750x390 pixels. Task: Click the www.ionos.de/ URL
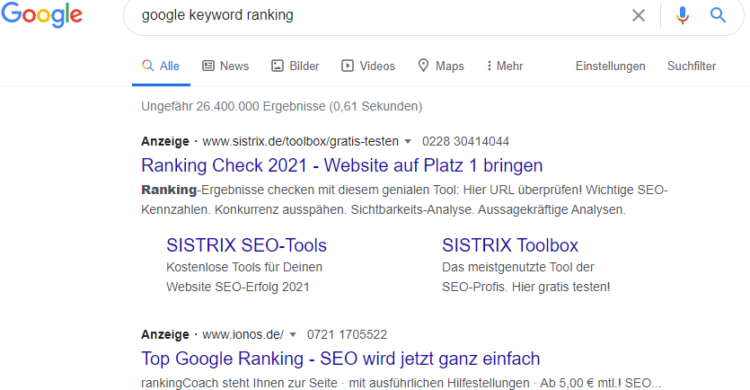click(243, 335)
